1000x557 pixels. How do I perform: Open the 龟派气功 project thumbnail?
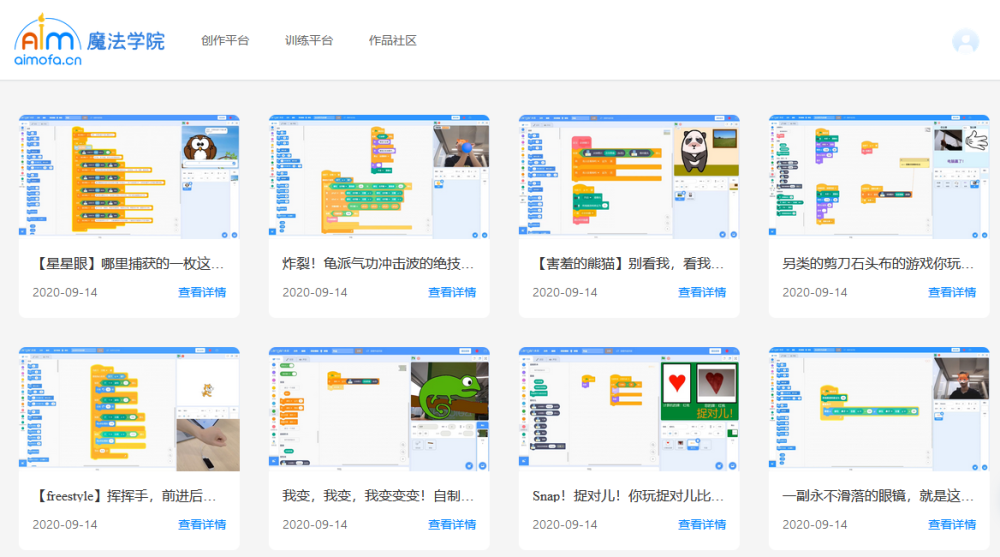tap(379, 177)
